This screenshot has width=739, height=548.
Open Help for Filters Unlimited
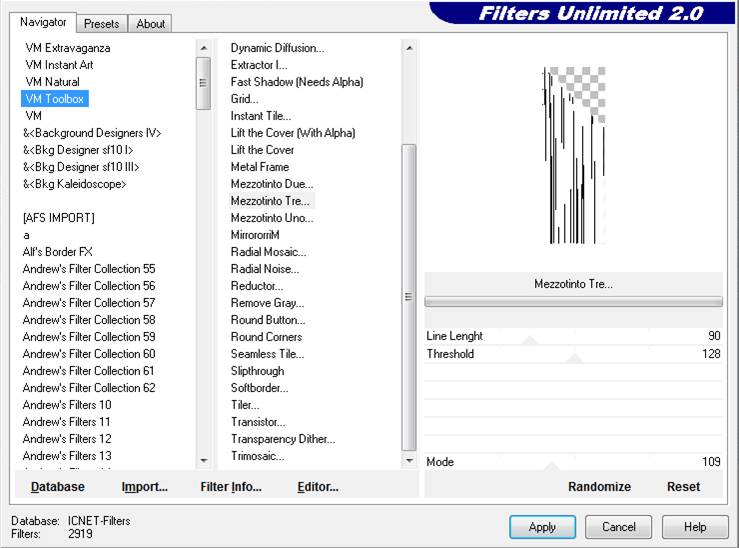coord(696,527)
